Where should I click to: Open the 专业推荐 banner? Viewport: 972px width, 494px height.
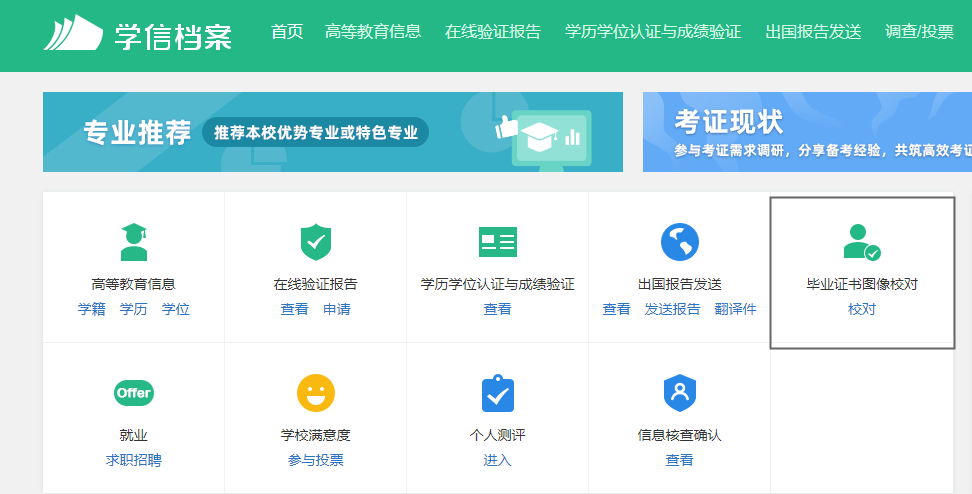[x=332, y=132]
